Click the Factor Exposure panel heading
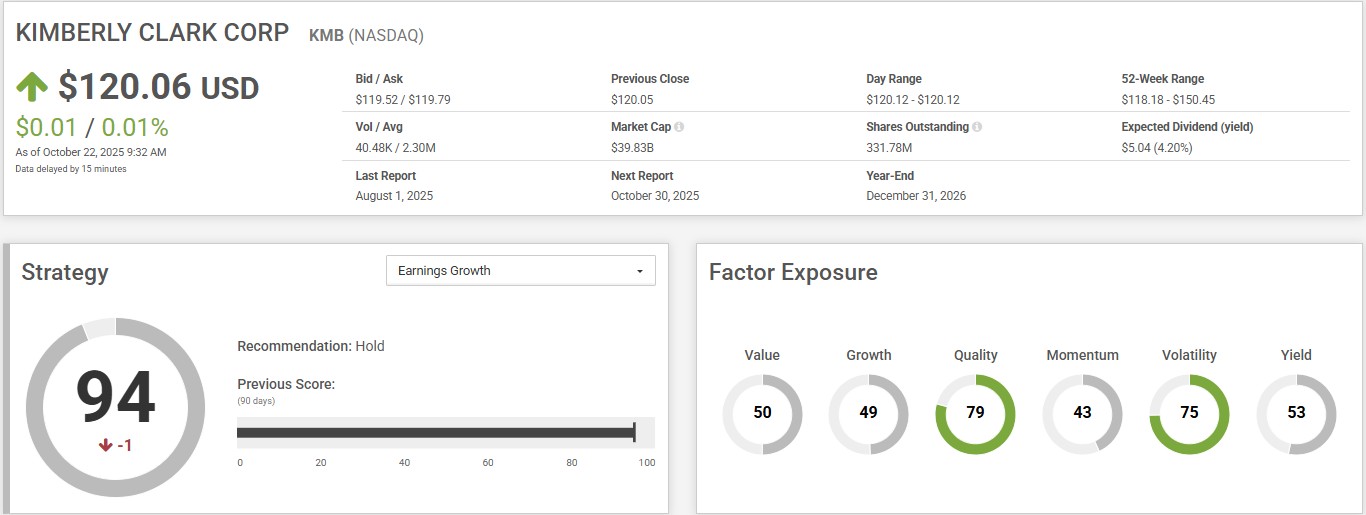This screenshot has width=1366, height=515. pyautogui.click(x=793, y=272)
